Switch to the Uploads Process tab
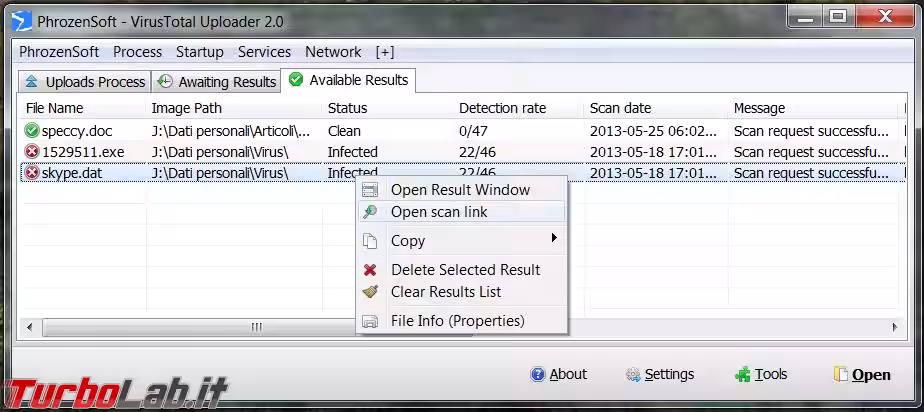924x412 pixels. click(x=85, y=82)
